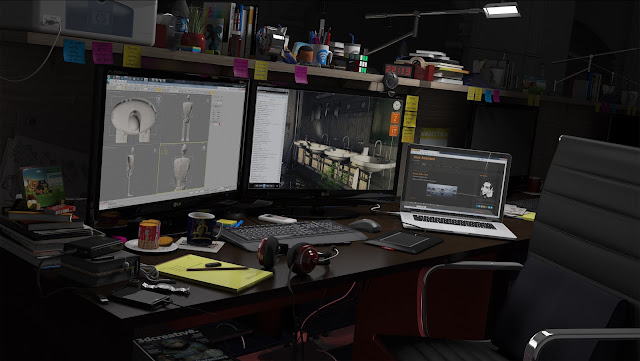Open the orange blog post title link
The width and height of the screenshot is (640, 361).
point(420,174)
